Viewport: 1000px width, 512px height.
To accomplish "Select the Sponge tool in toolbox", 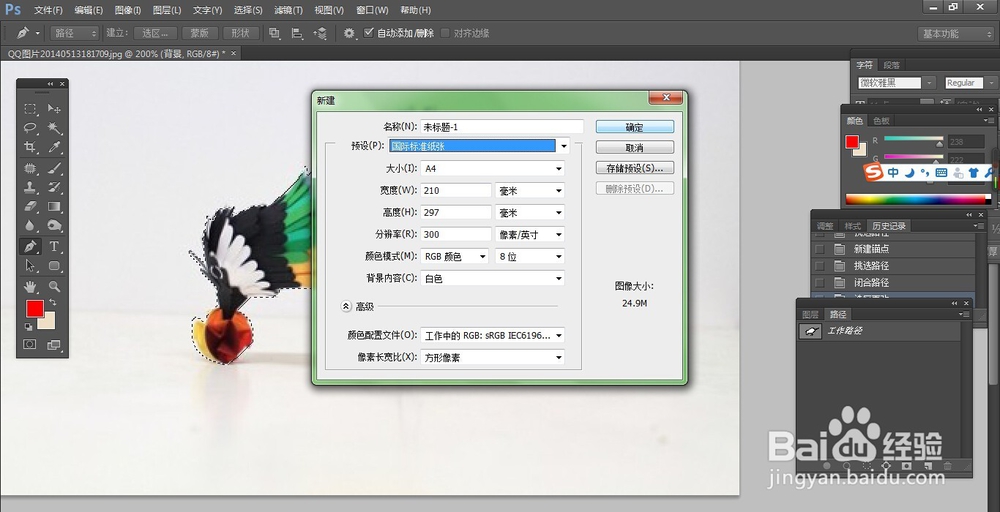I will click(54, 225).
